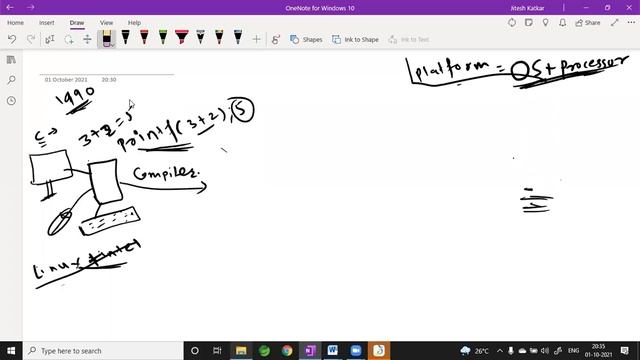Activate the Lasso Select tool

pyautogui.click(x=69, y=40)
